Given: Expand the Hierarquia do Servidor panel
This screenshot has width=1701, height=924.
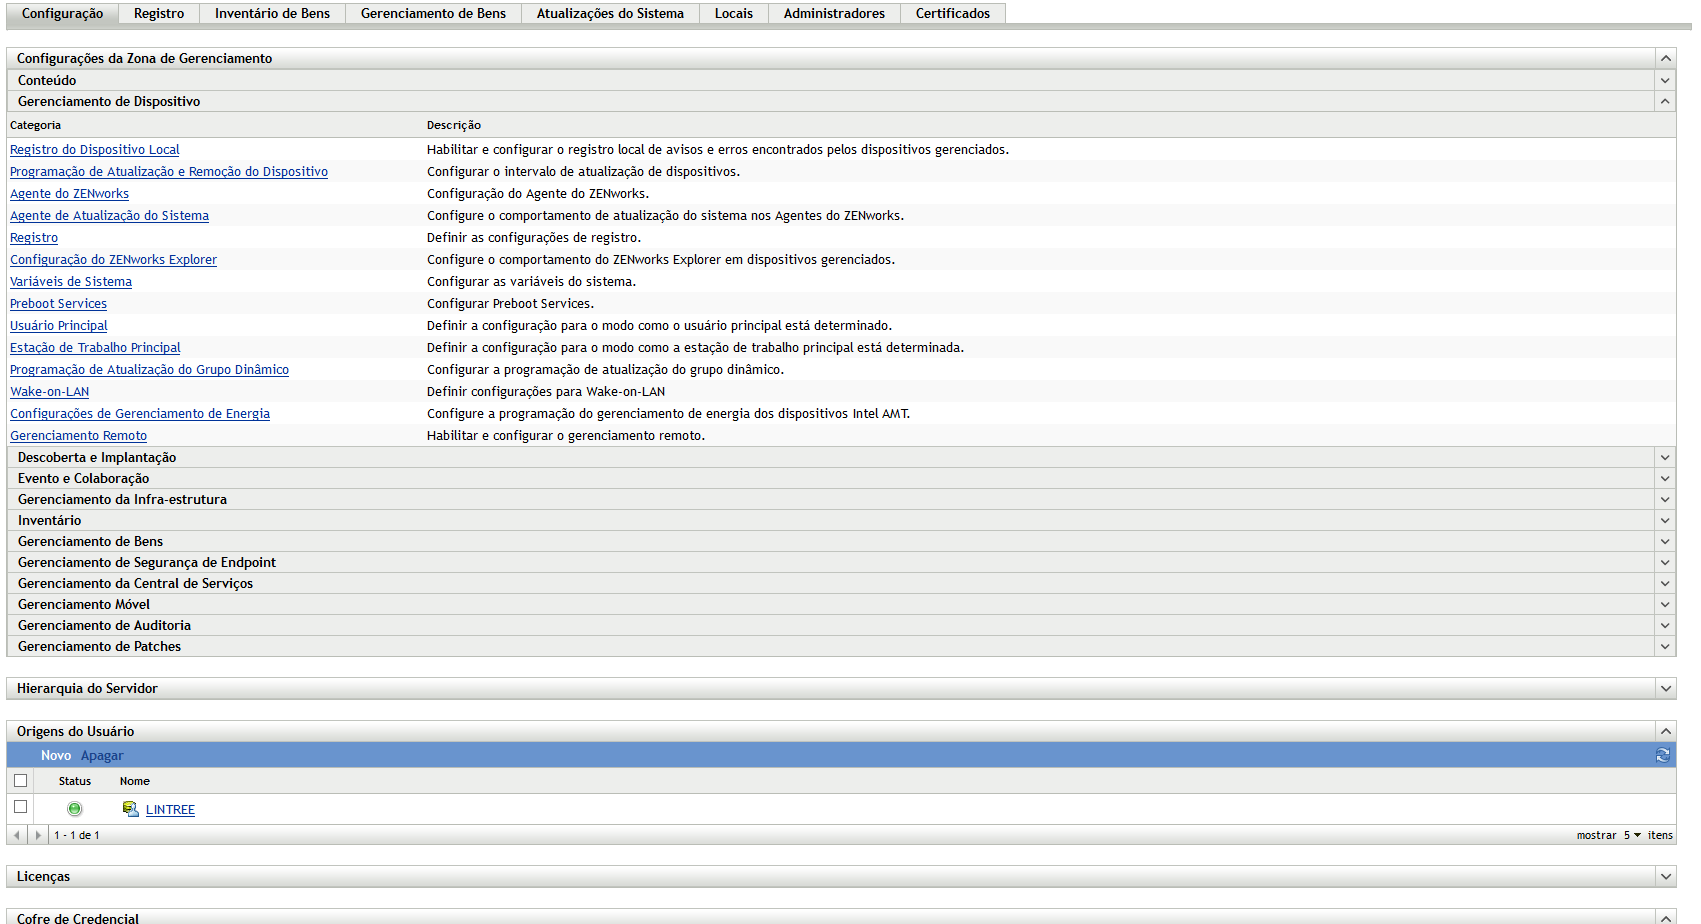Looking at the screenshot, I should point(1665,689).
